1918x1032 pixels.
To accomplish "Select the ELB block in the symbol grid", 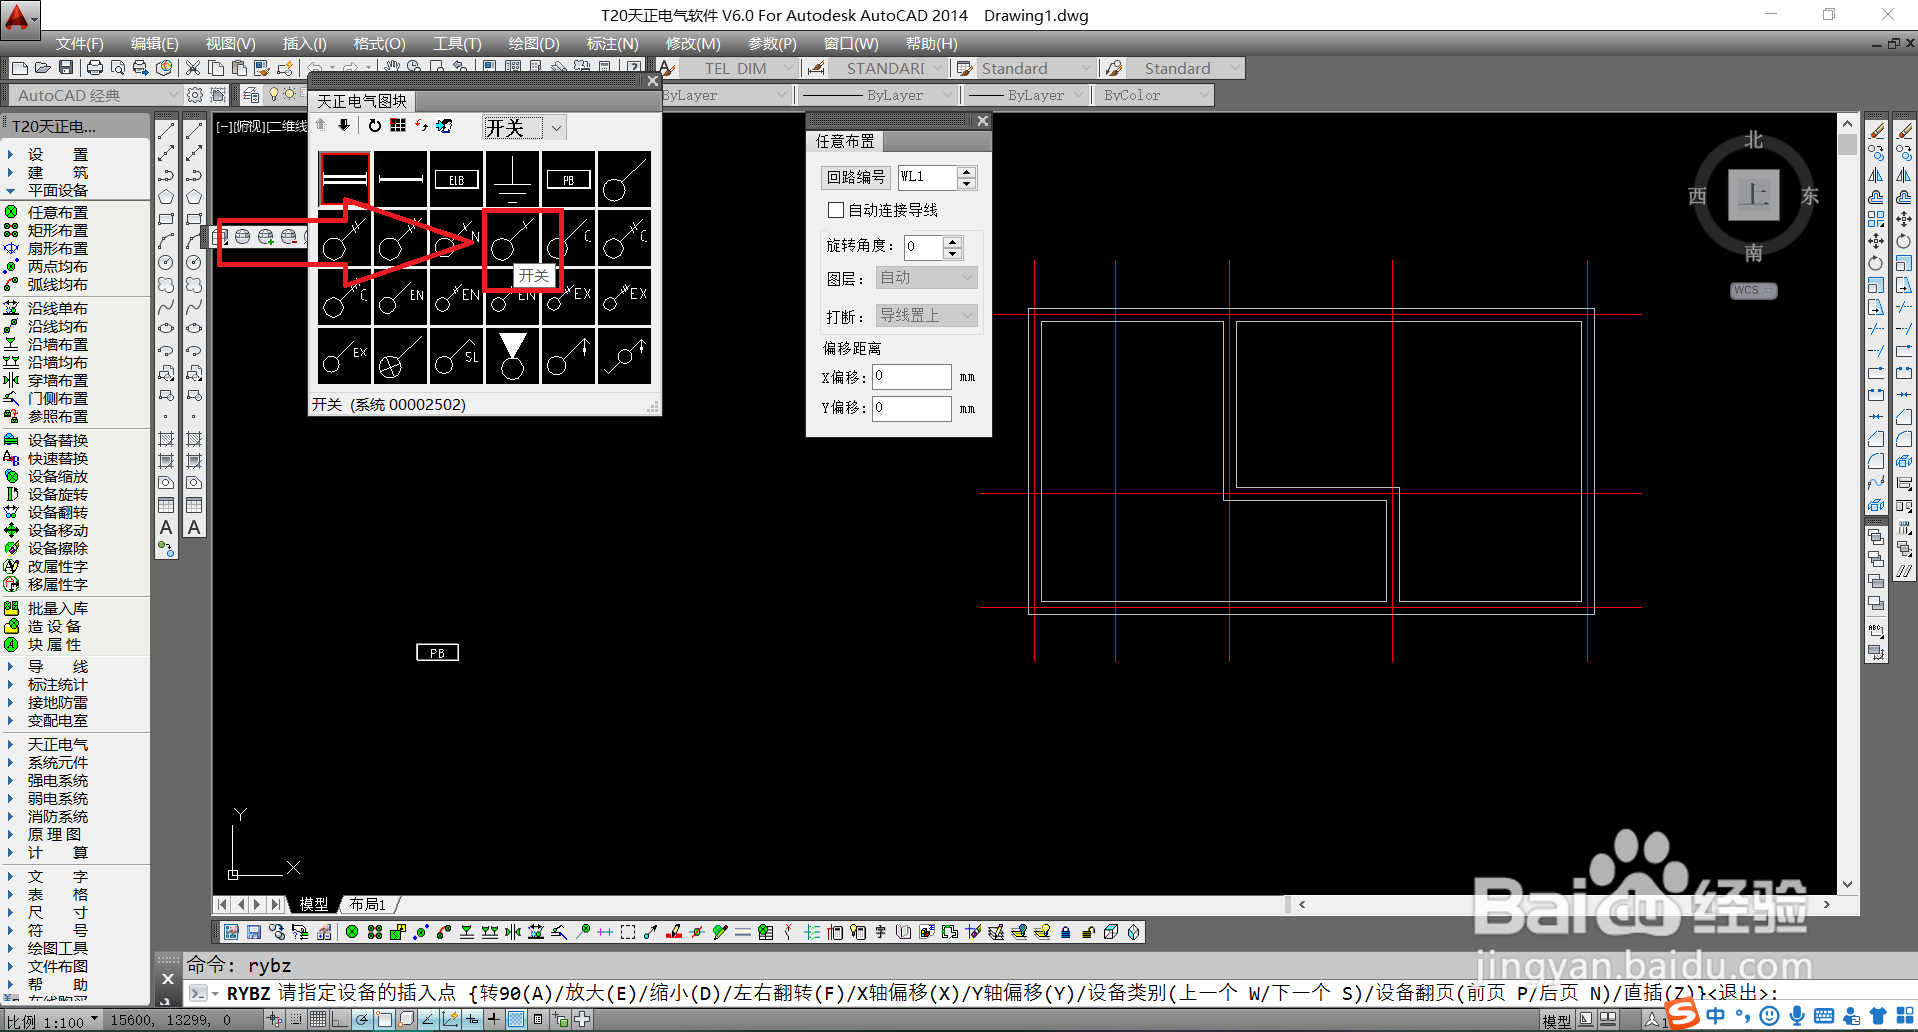I will (456, 179).
